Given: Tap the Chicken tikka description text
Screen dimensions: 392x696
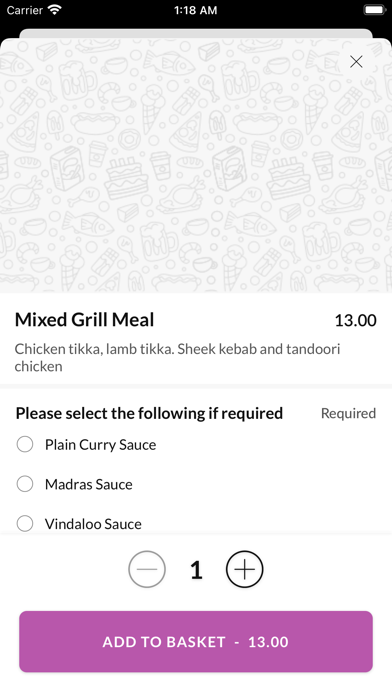Looking at the screenshot, I should tap(177, 357).
